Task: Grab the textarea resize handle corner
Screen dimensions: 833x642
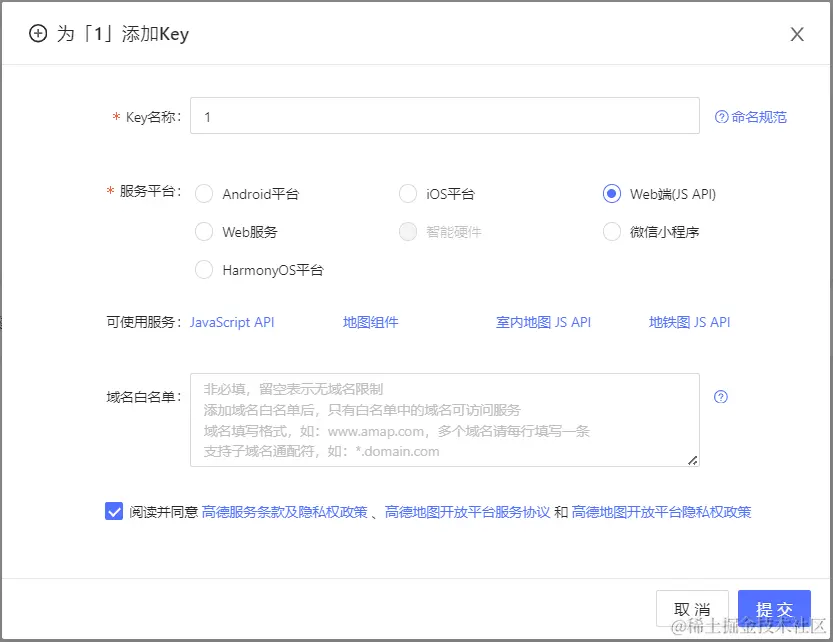Action: (x=693, y=460)
